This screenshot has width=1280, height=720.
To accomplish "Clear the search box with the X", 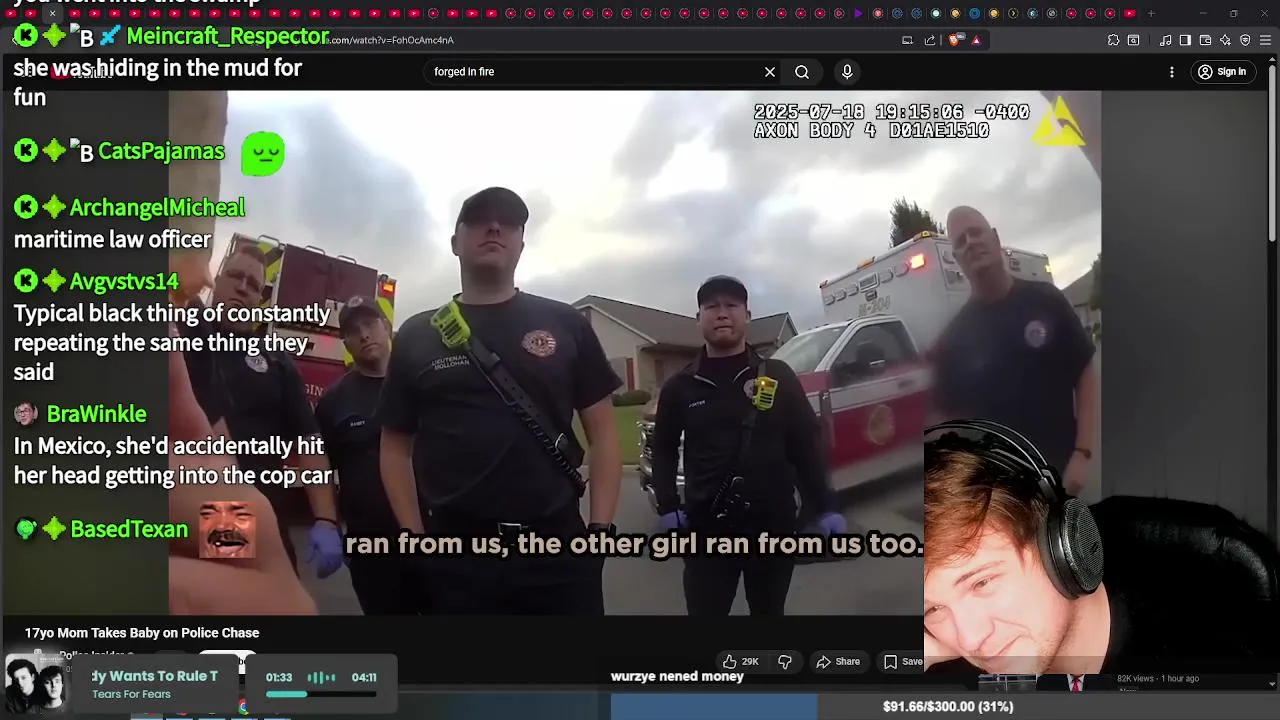I will click(770, 72).
